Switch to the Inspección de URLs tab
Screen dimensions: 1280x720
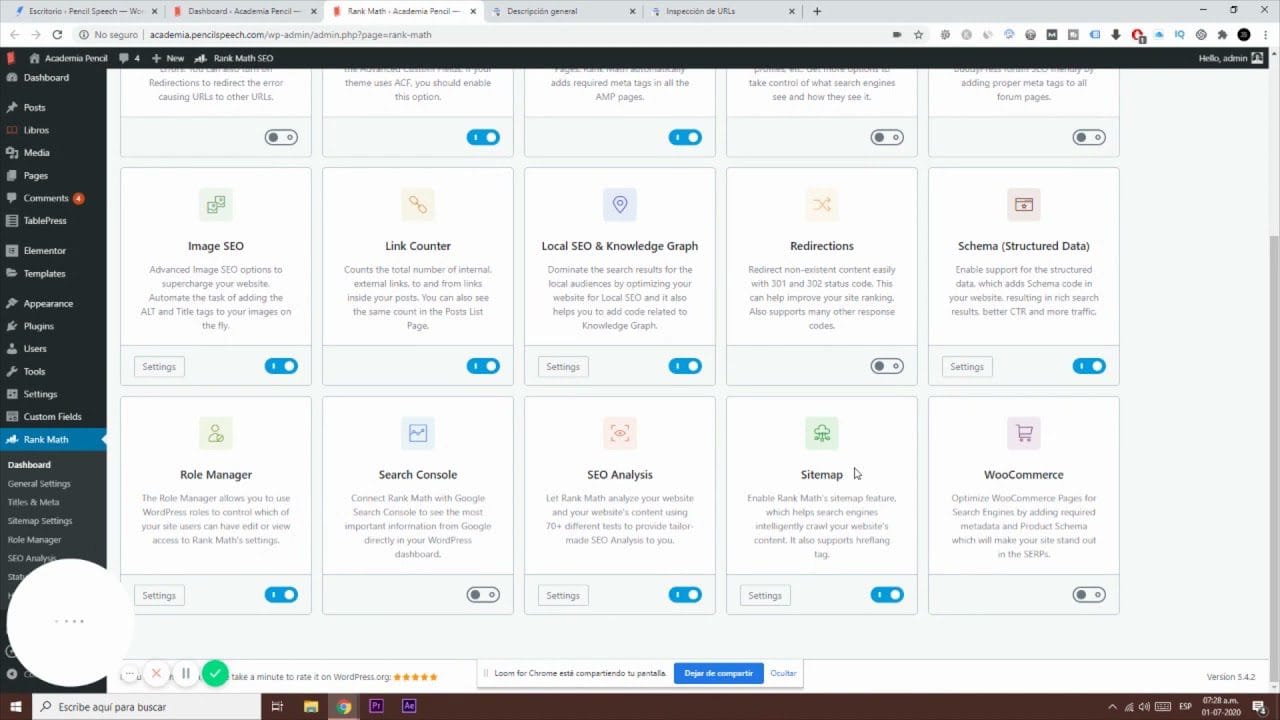(x=720, y=11)
